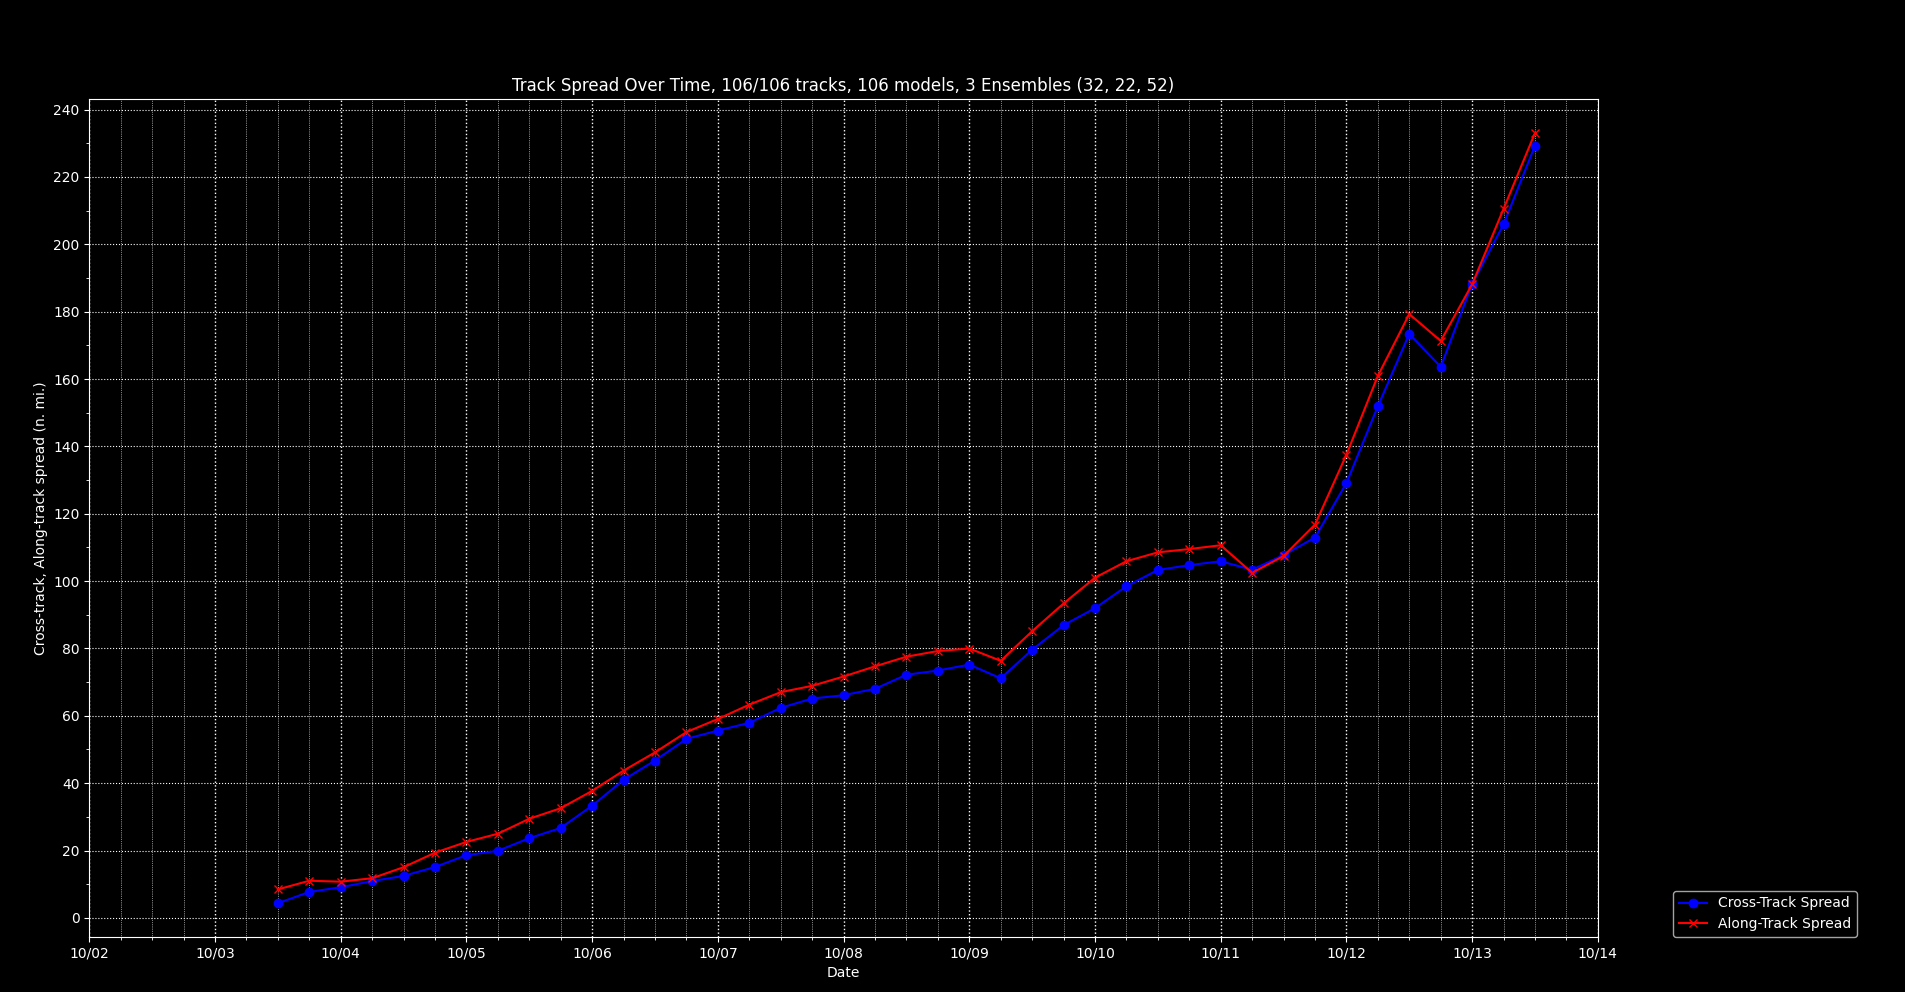Click x-axis tick label 10/10
The width and height of the screenshot is (1905, 992).
click(x=1095, y=954)
